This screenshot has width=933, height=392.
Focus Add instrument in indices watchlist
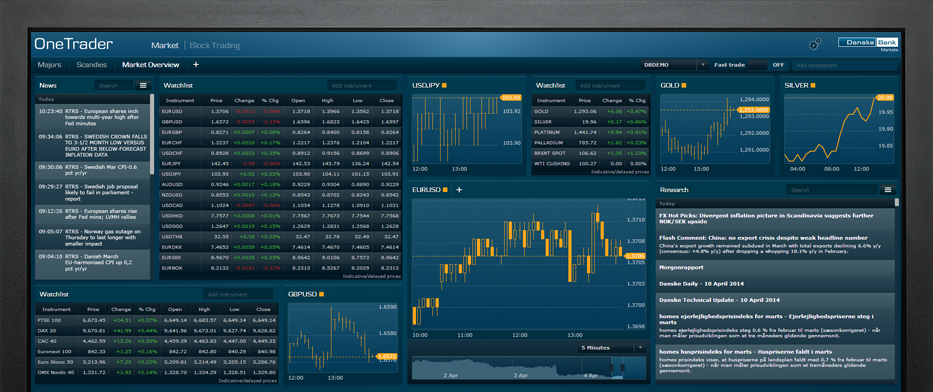coord(238,294)
